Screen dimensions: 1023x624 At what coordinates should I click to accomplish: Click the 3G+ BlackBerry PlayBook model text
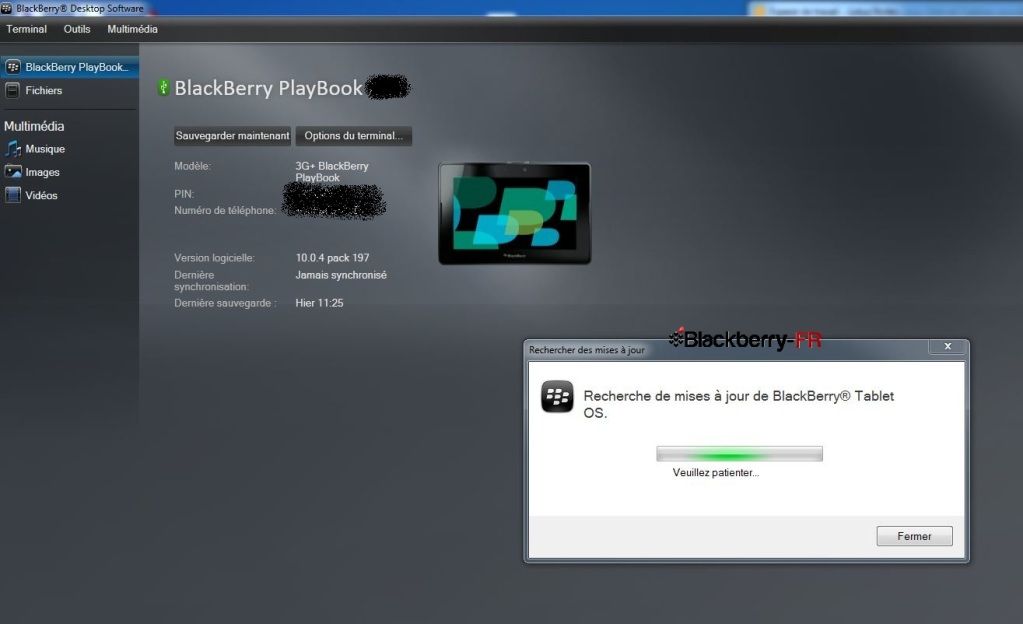(332, 172)
